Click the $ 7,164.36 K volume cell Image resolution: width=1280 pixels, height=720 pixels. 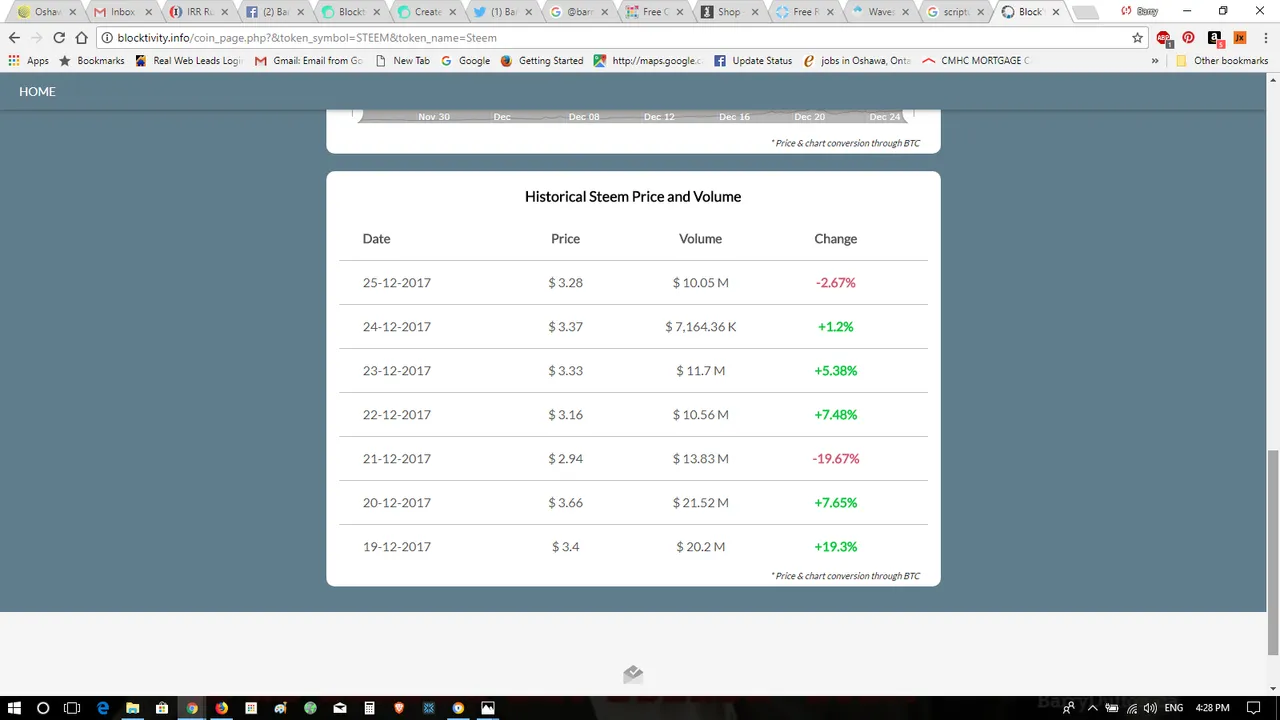[700, 327]
